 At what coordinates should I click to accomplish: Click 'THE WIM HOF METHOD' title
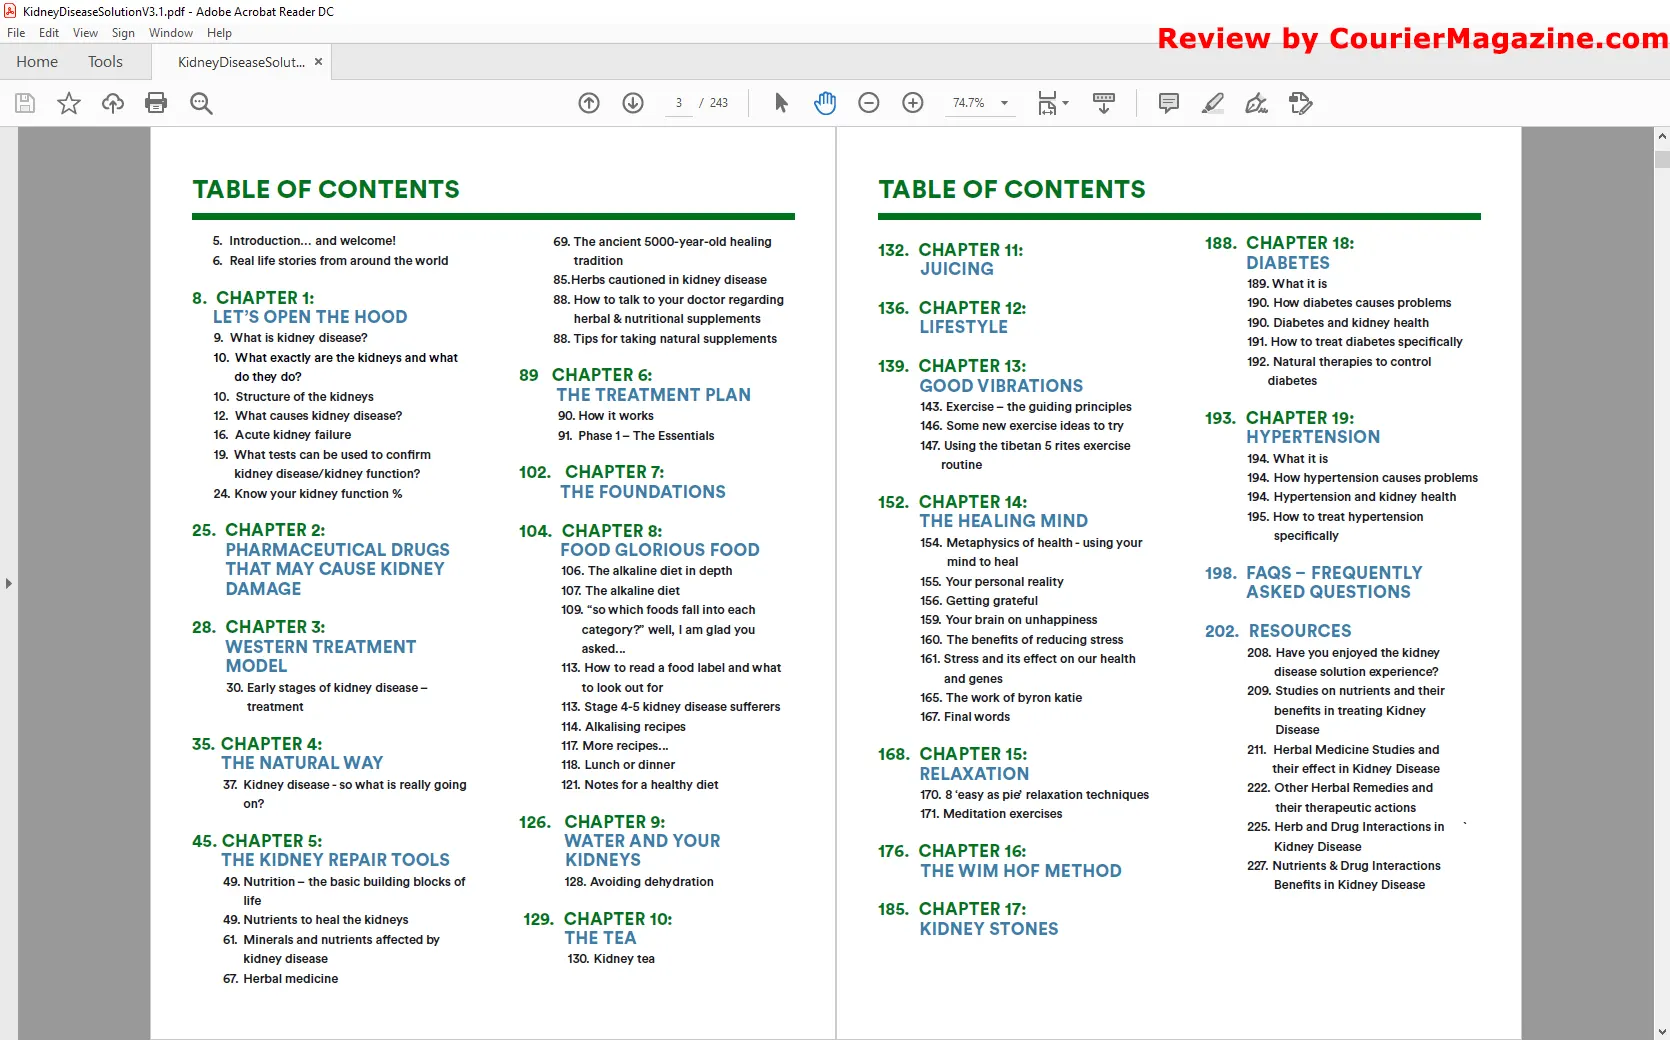pos(1020,871)
